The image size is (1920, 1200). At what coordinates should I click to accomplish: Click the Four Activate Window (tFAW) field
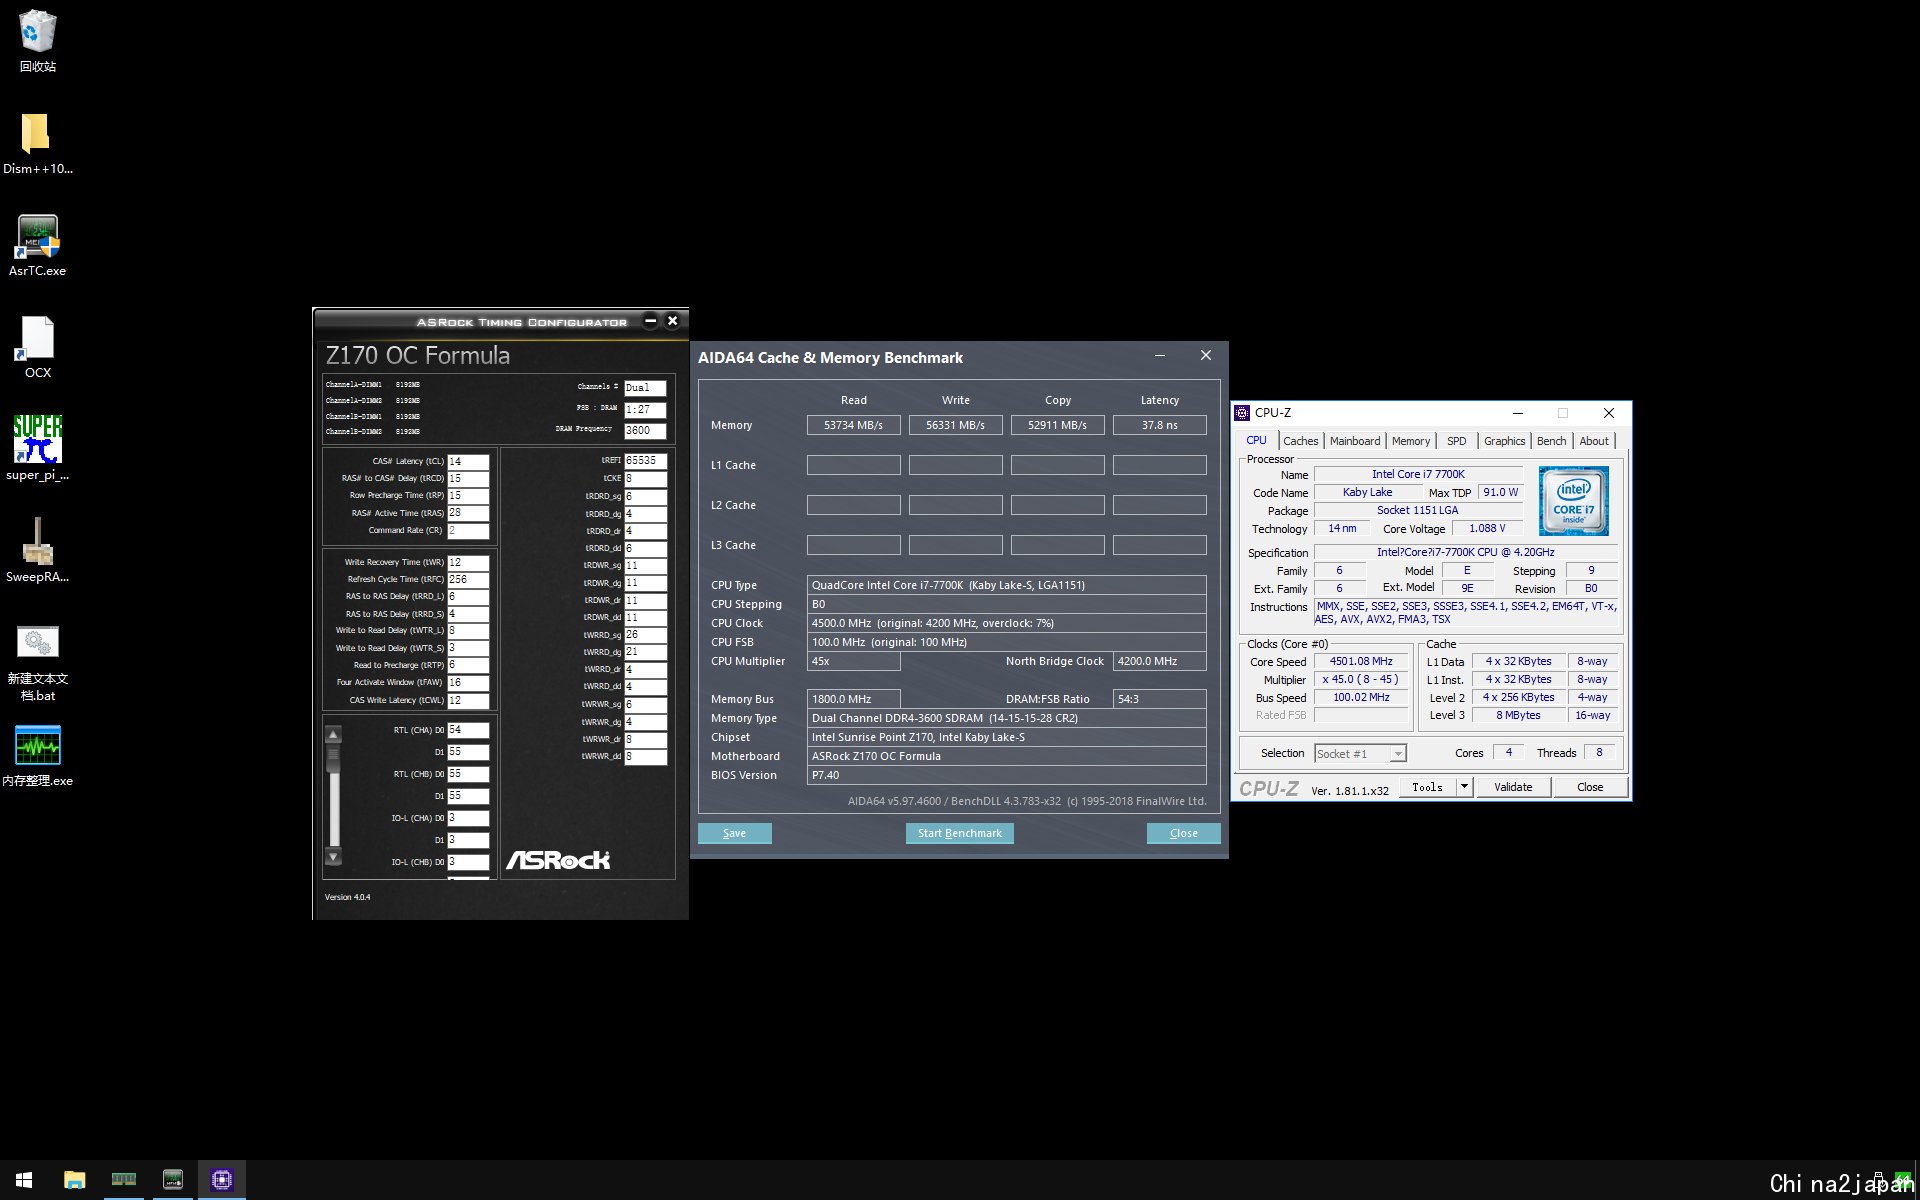click(x=468, y=683)
